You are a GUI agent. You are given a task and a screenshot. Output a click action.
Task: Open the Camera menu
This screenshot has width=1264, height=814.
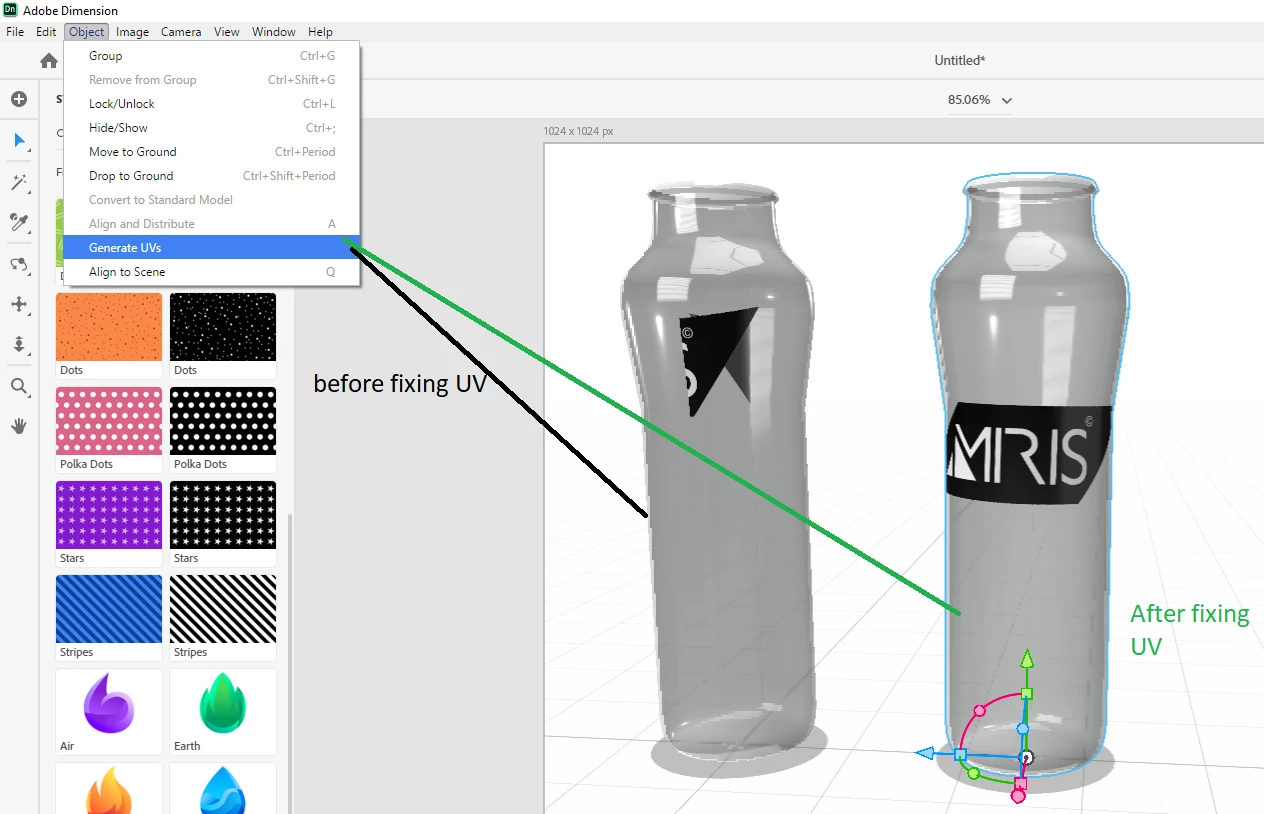pos(181,32)
